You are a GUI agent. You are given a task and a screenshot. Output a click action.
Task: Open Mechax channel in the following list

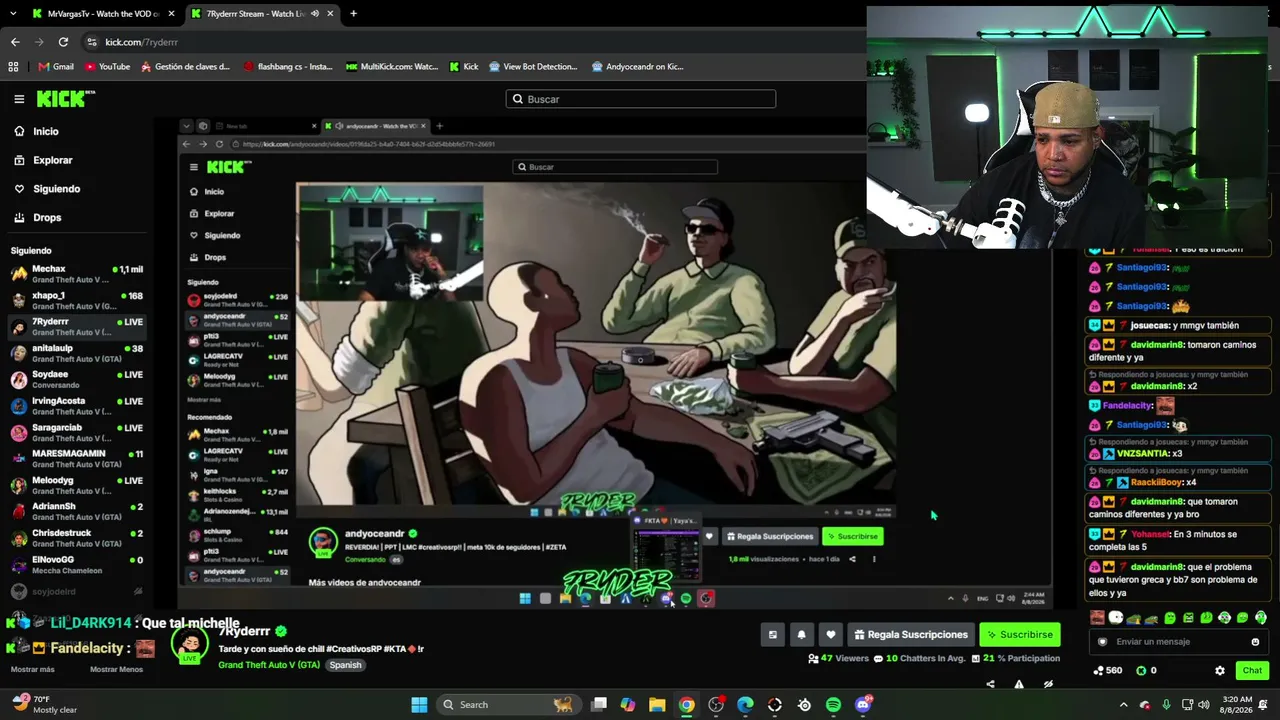click(77, 274)
